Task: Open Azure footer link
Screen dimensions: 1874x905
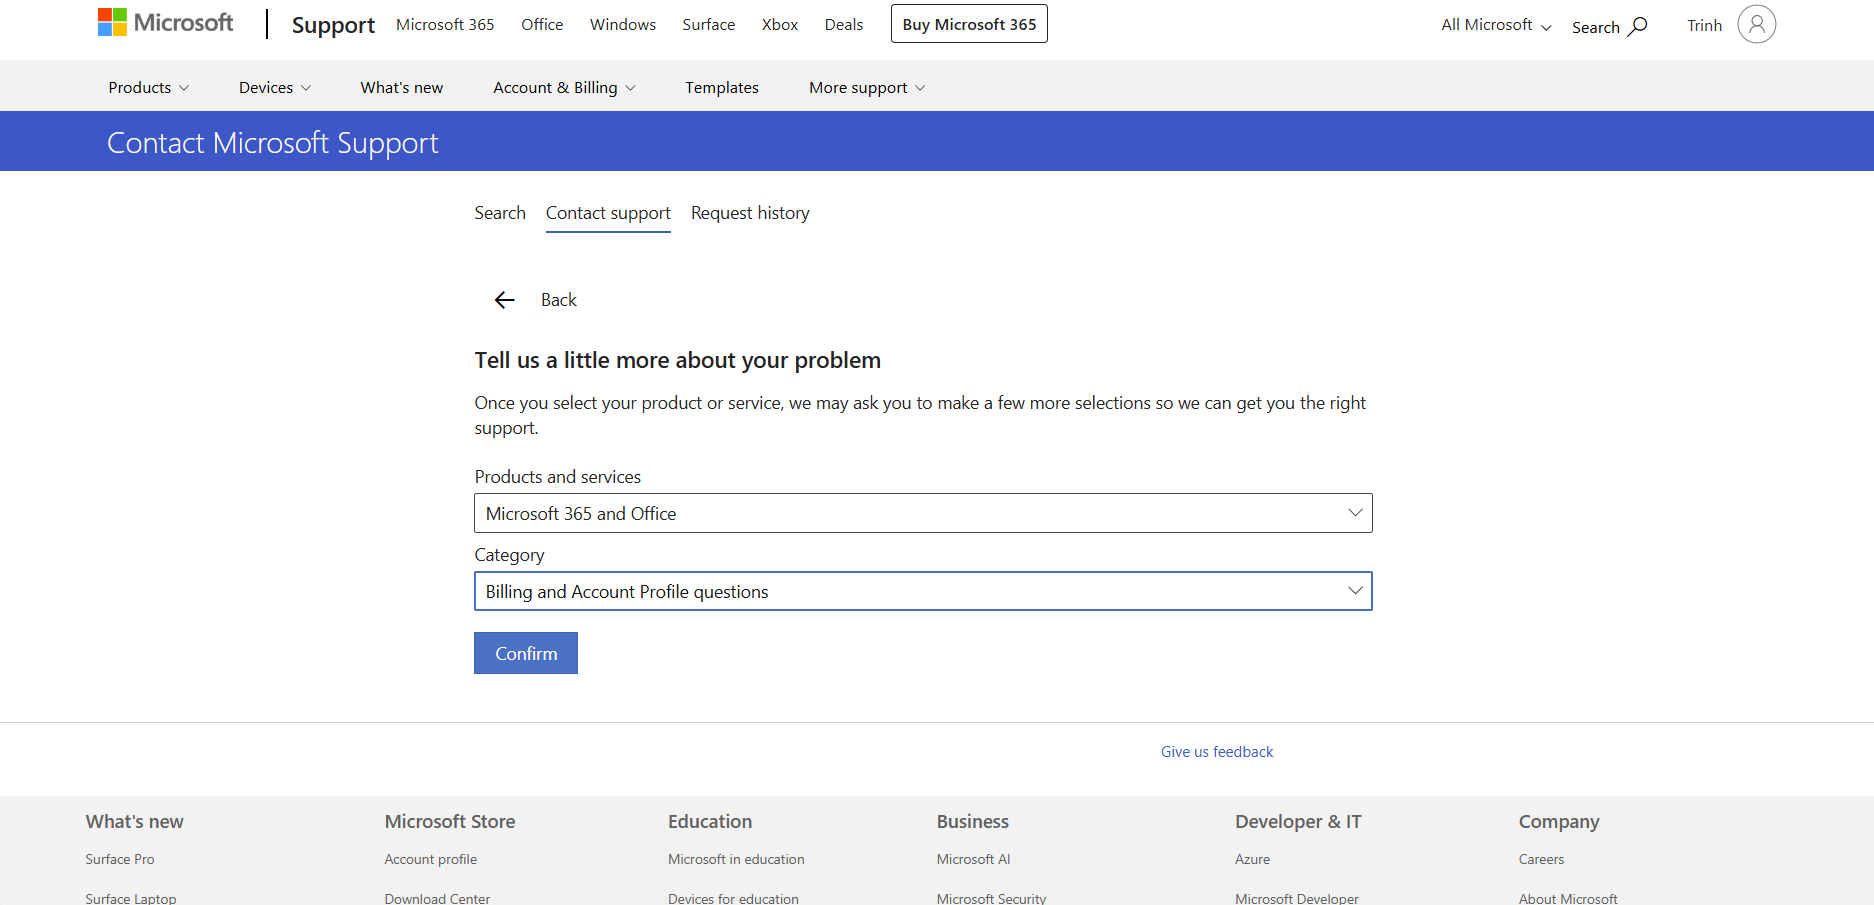Action: 1253,859
